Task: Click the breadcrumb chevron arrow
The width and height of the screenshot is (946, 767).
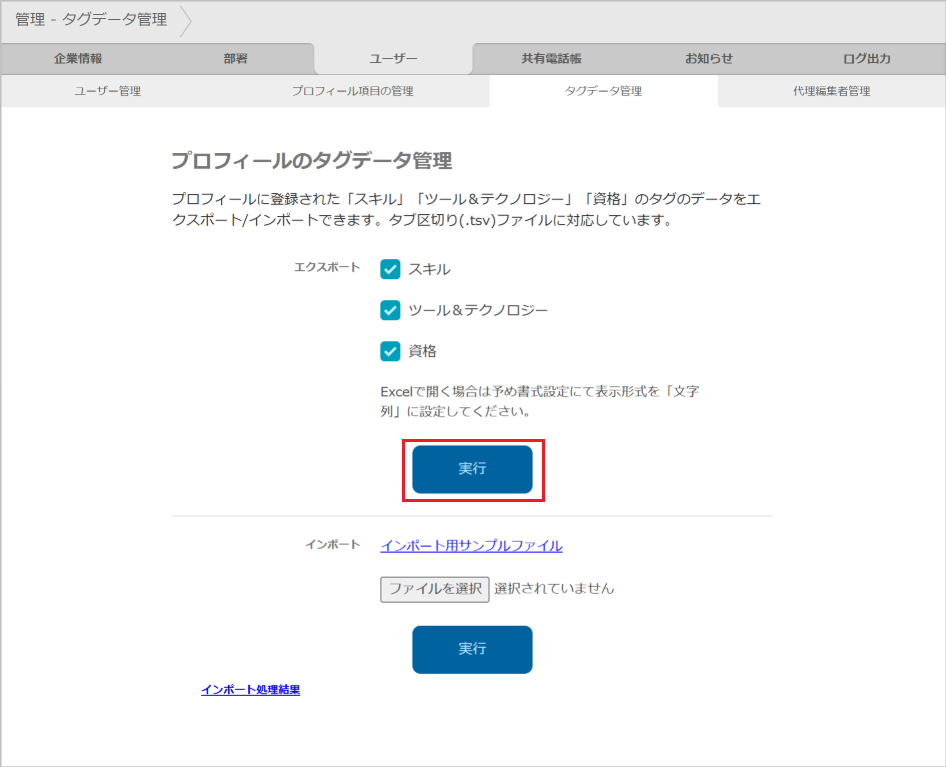Action: [186, 20]
